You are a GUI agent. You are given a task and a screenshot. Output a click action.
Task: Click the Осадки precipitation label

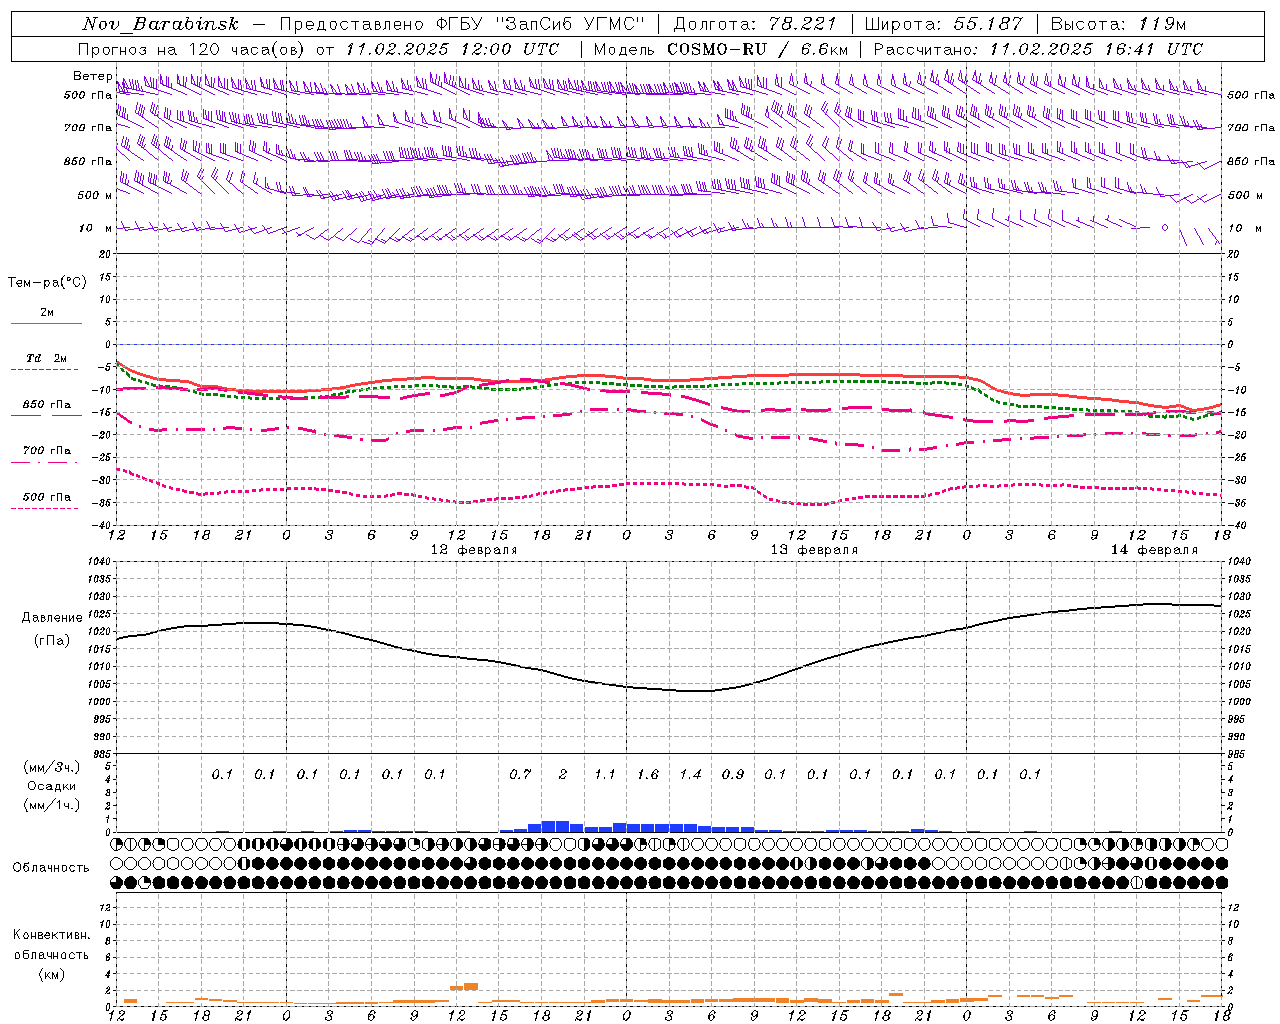tap(51, 786)
